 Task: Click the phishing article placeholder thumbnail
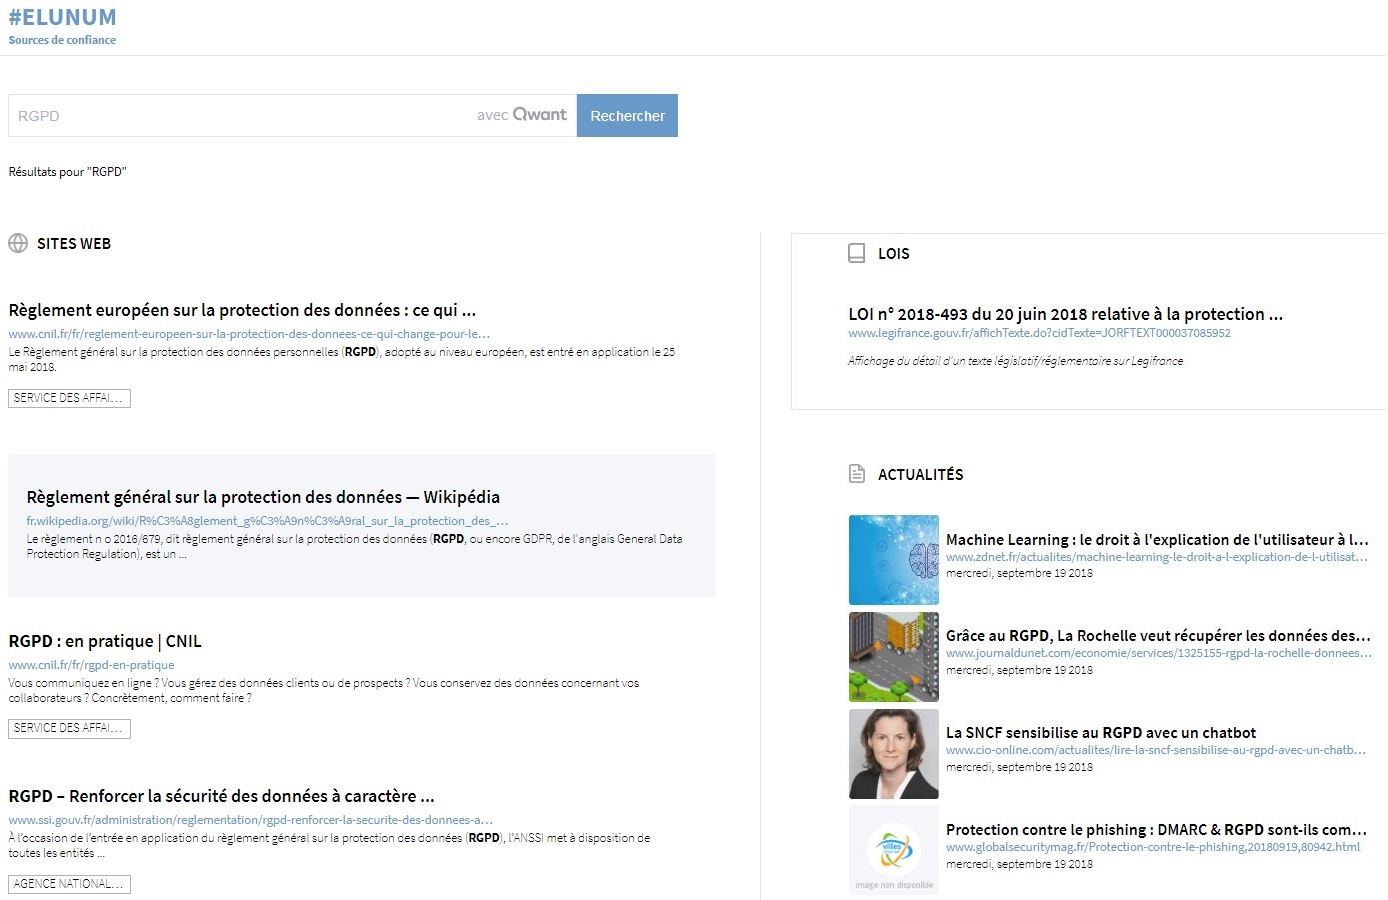pos(893,850)
